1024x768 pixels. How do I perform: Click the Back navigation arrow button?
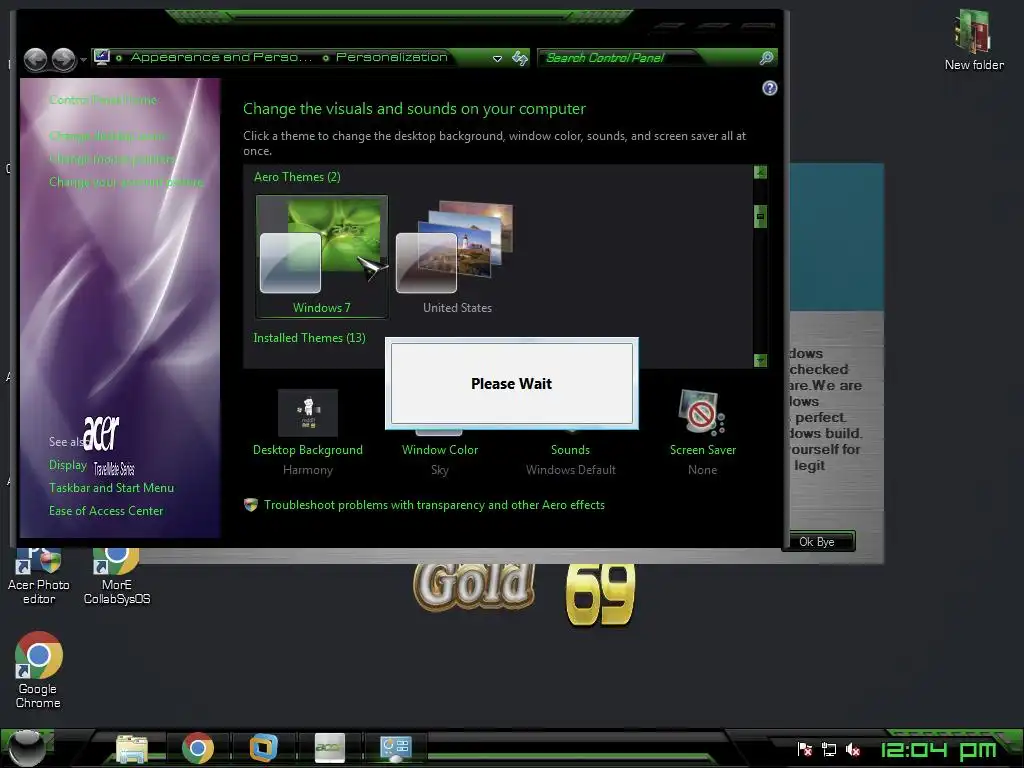35,59
